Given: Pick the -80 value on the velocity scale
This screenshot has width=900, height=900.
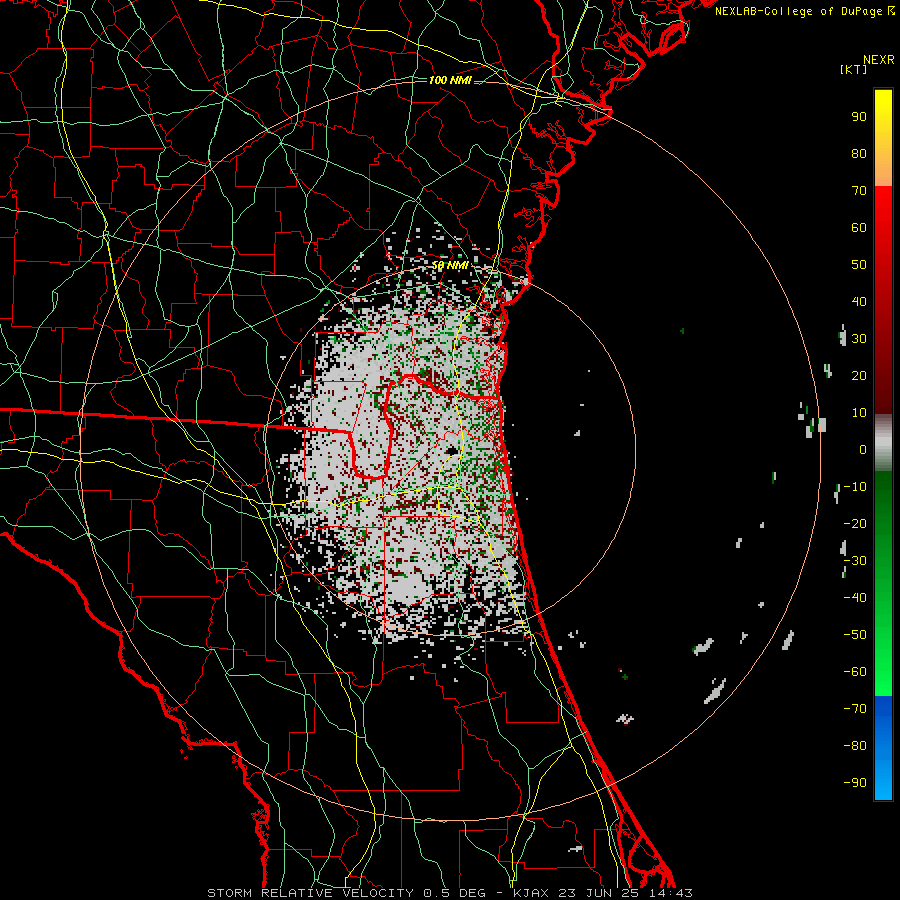Looking at the screenshot, I should tap(855, 746).
